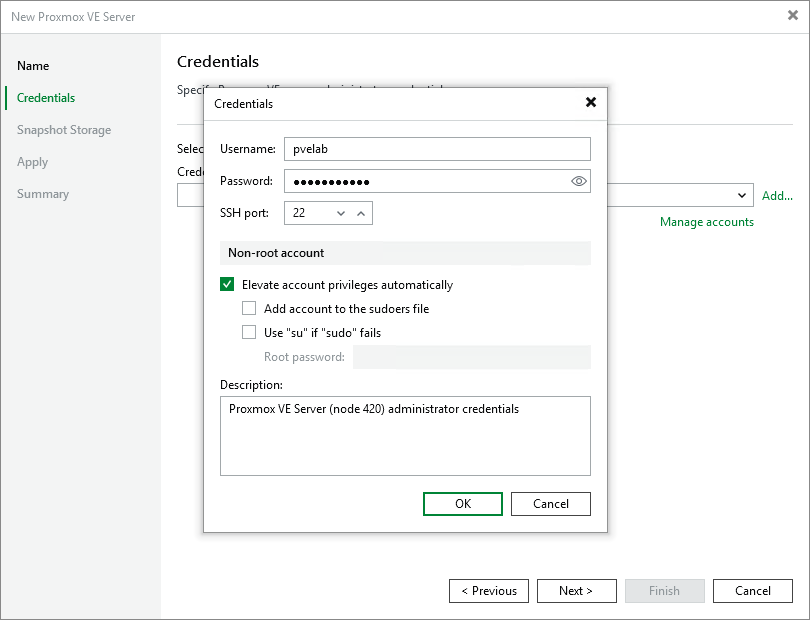Click the Next button to proceed

(x=576, y=590)
